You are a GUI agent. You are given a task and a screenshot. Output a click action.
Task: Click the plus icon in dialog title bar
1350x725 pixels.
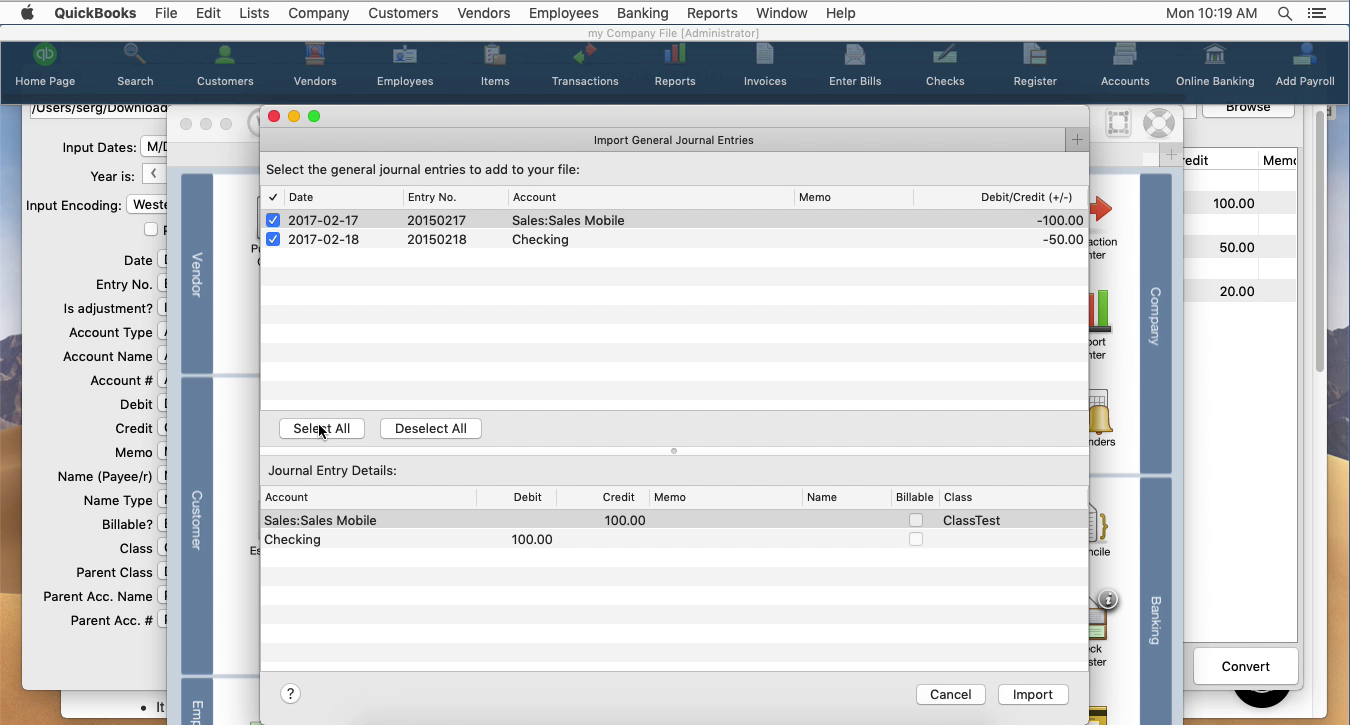coord(1077,140)
